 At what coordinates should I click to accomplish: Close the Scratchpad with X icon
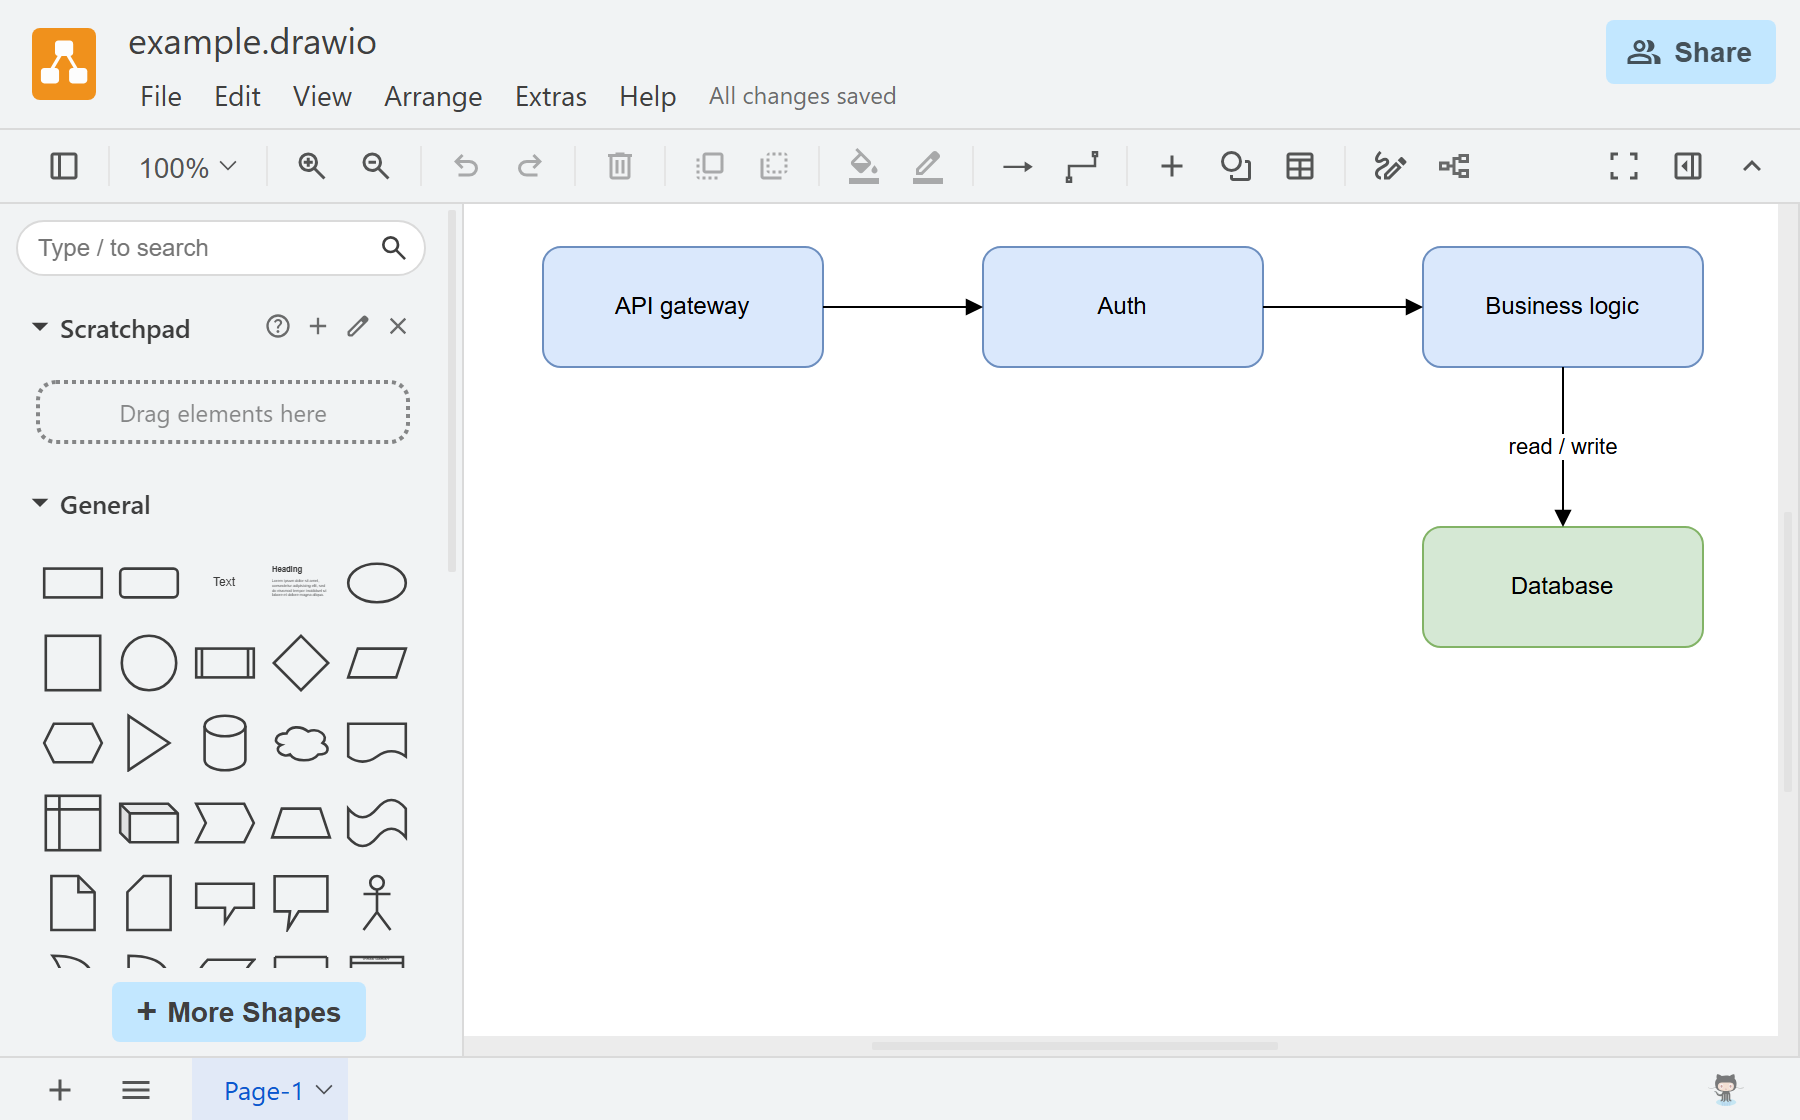pyautogui.click(x=398, y=326)
